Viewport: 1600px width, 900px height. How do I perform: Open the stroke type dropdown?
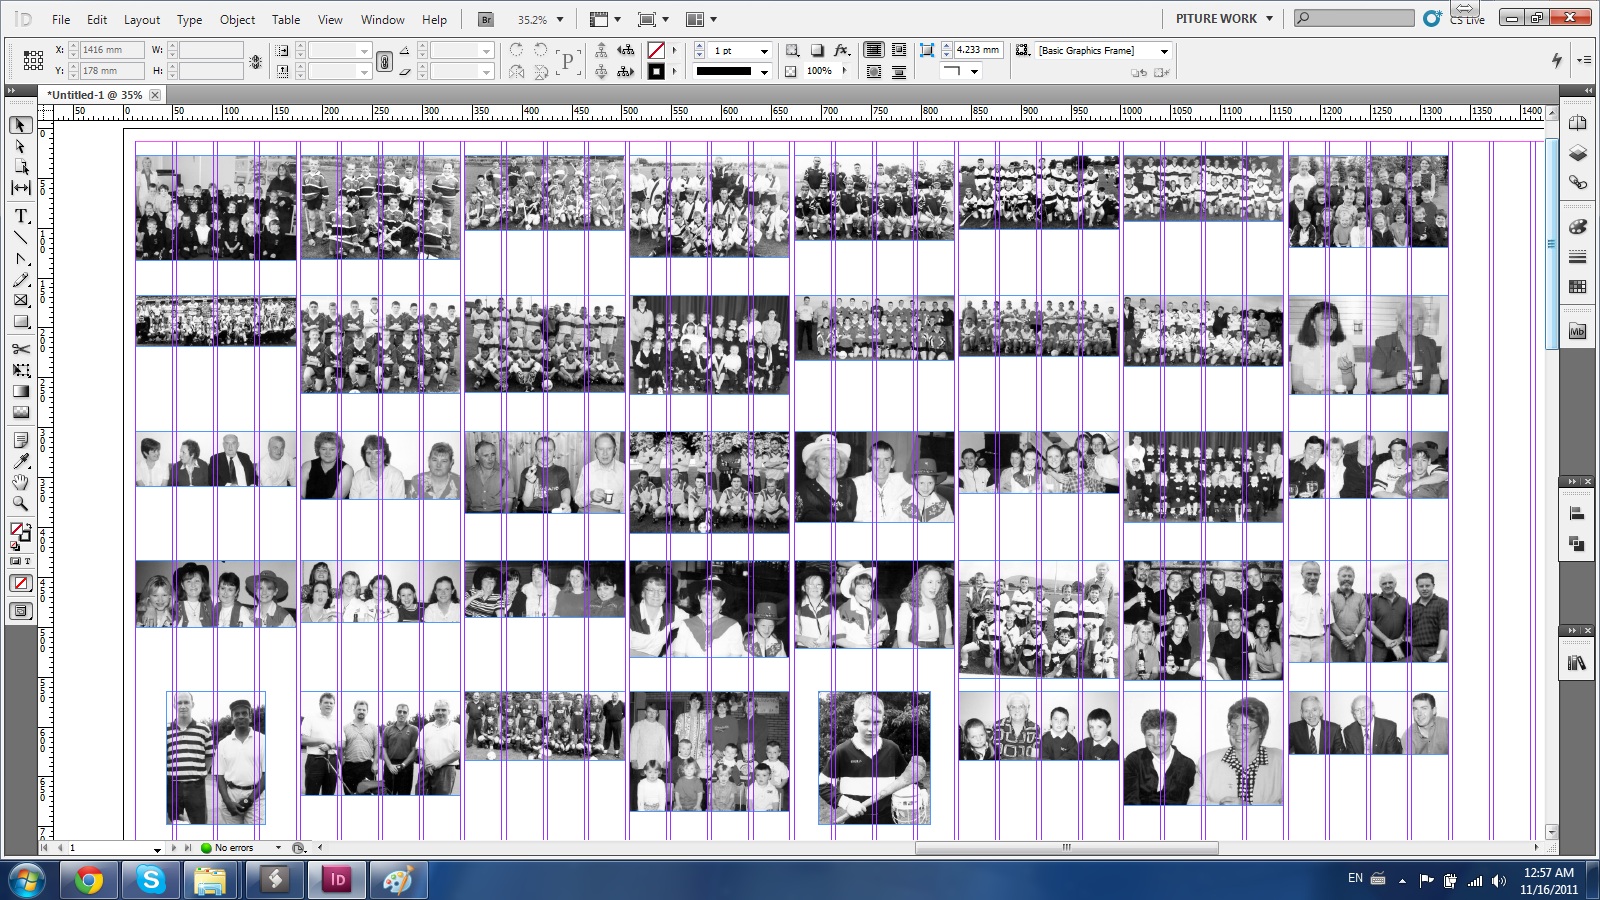pos(765,72)
